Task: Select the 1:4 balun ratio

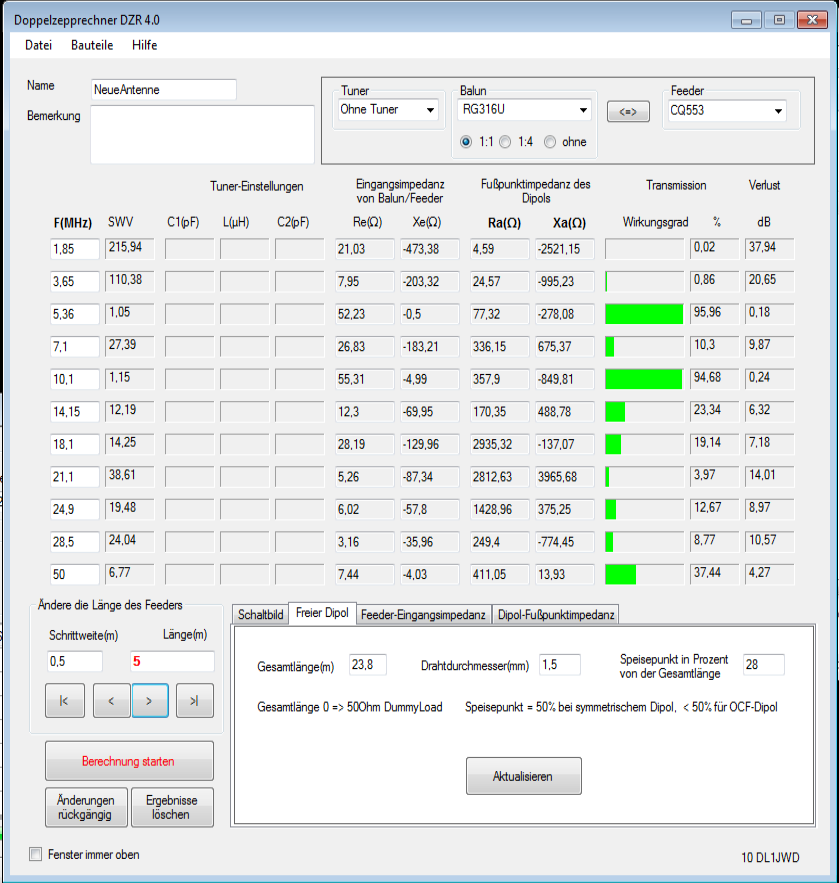Action: pos(505,142)
